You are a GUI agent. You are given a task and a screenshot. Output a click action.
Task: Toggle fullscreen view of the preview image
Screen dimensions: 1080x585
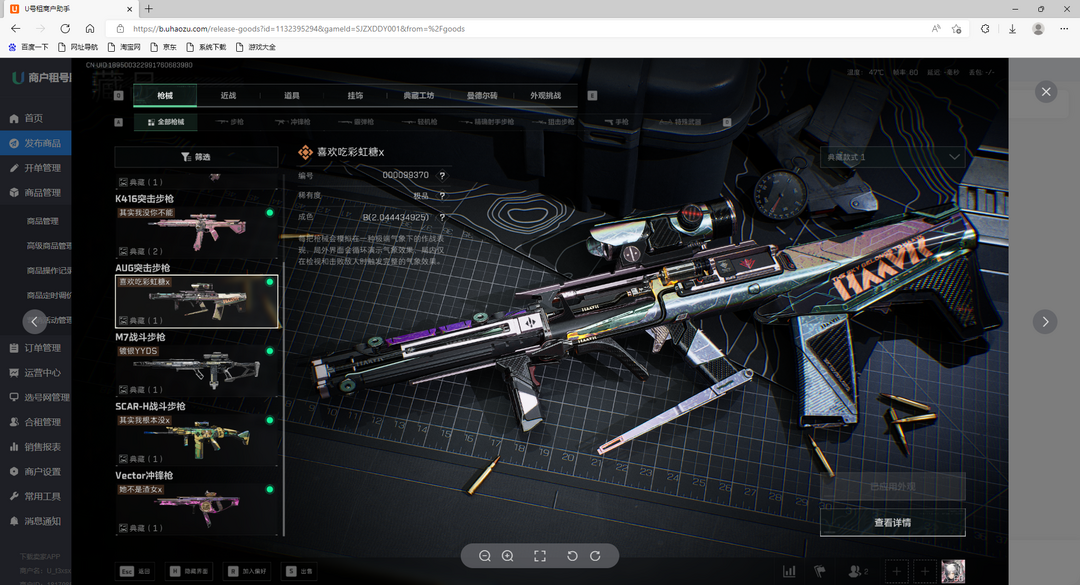point(540,556)
